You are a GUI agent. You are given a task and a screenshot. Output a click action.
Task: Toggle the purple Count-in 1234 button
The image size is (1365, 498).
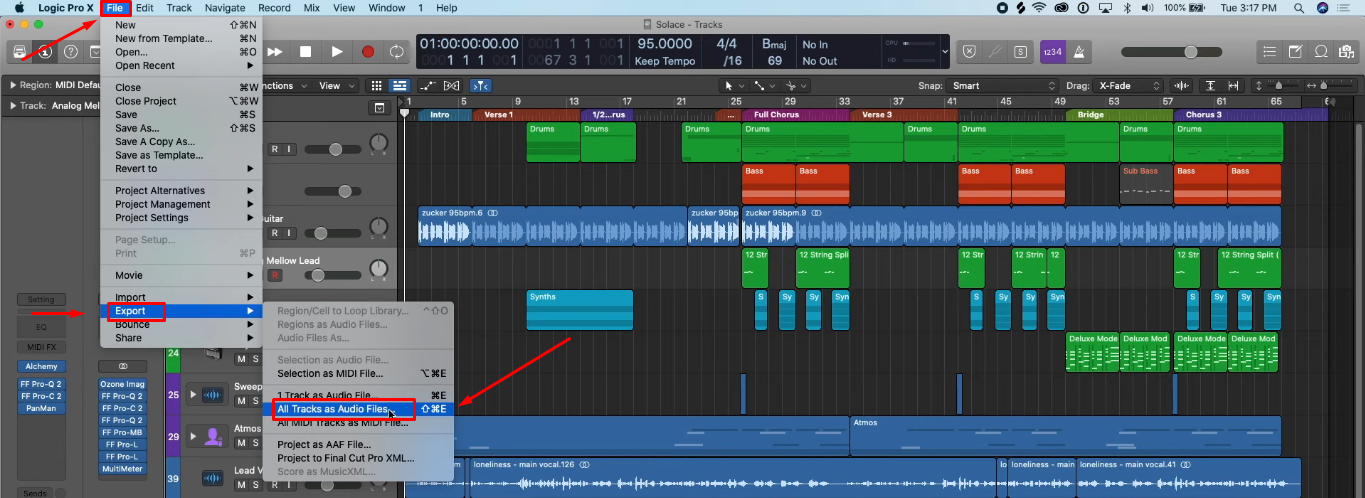point(1052,52)
